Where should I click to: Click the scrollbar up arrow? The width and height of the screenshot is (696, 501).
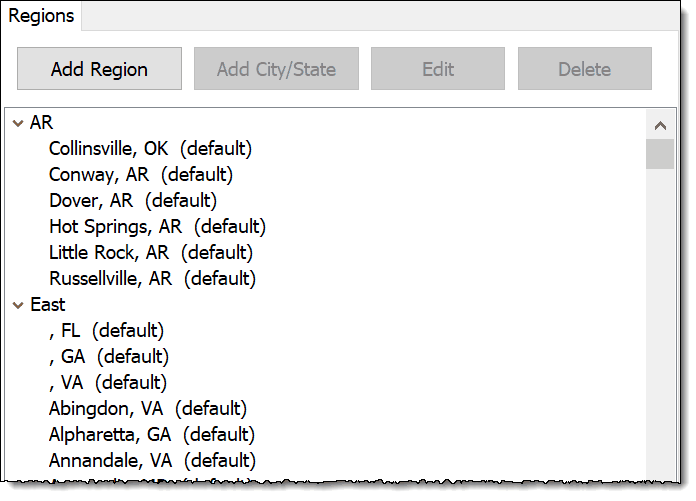coord(659,125)
